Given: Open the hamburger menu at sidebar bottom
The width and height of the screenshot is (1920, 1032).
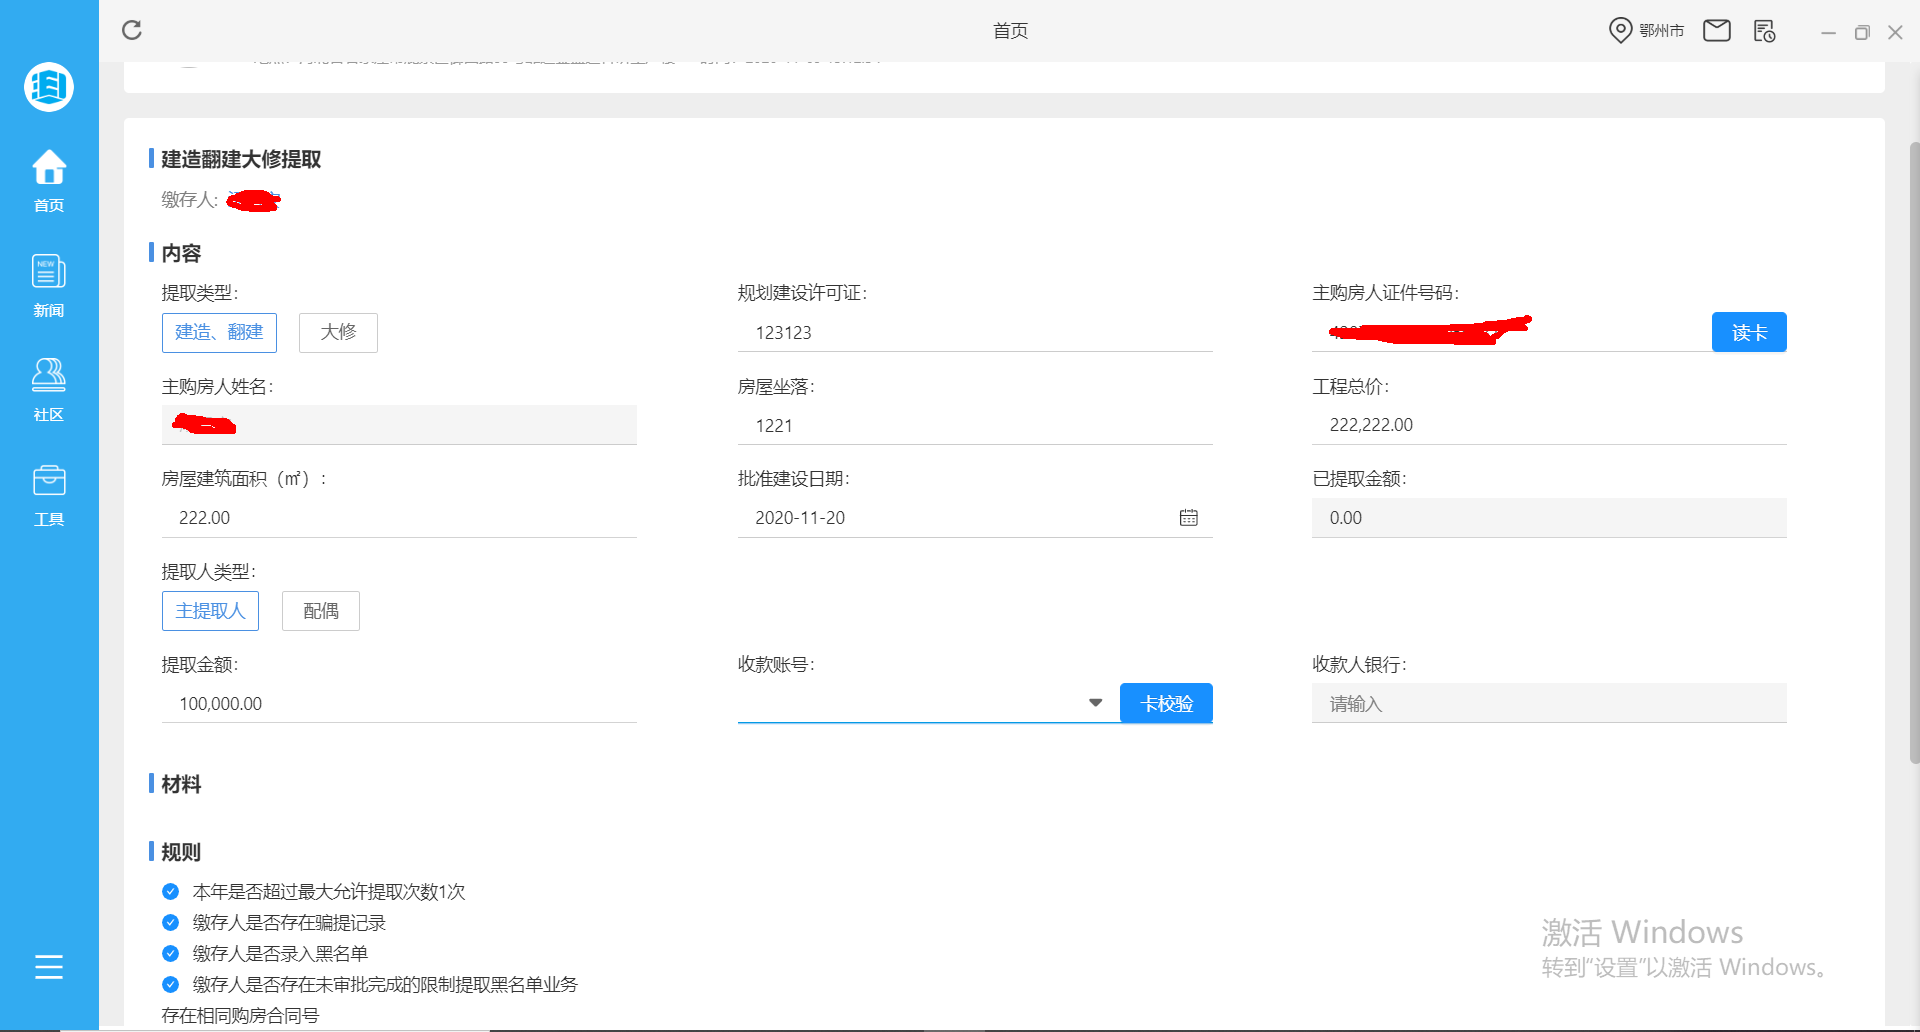Looking at the screenshot, I should 49,967.
